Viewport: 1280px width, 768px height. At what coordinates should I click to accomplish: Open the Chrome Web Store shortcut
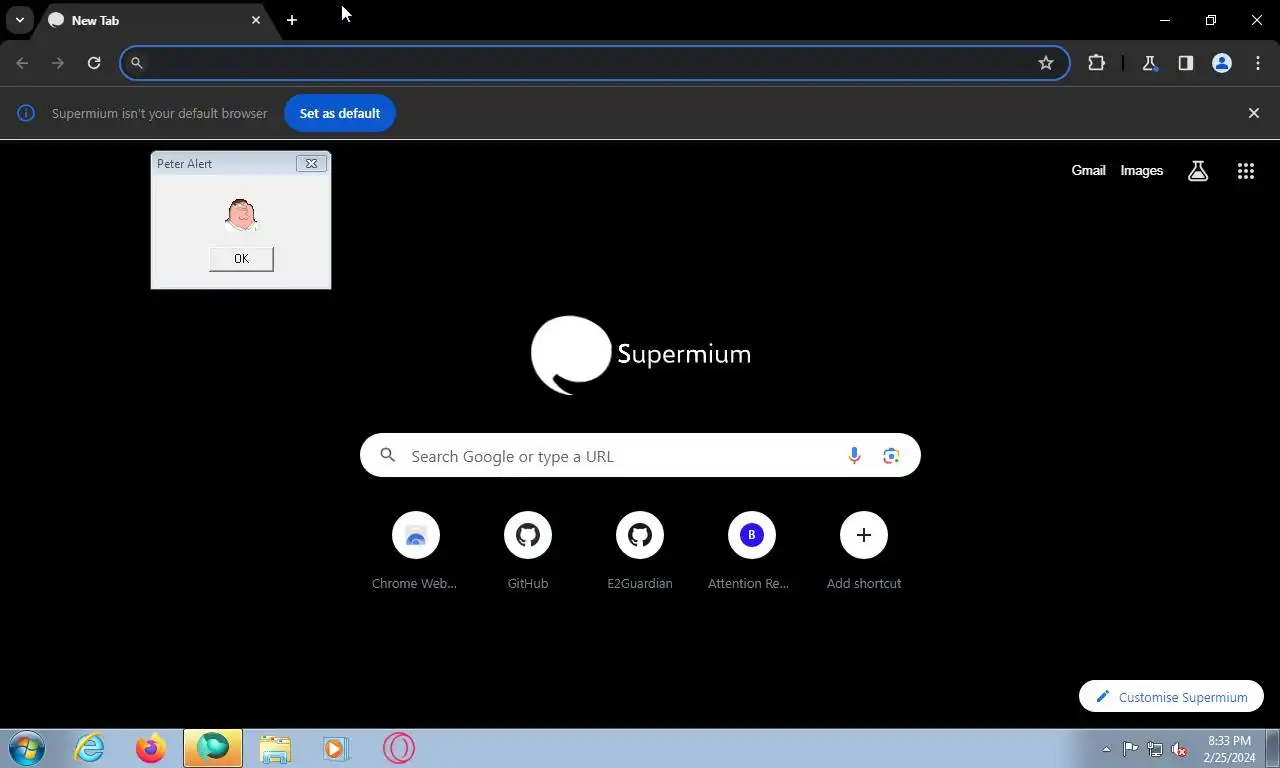pos(415,550)
